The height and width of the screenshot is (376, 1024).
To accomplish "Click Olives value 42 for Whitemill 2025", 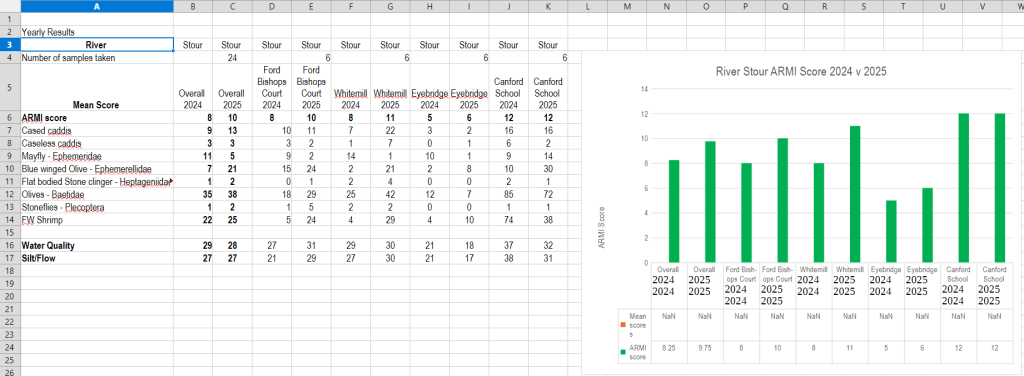I will coord(390,195).
